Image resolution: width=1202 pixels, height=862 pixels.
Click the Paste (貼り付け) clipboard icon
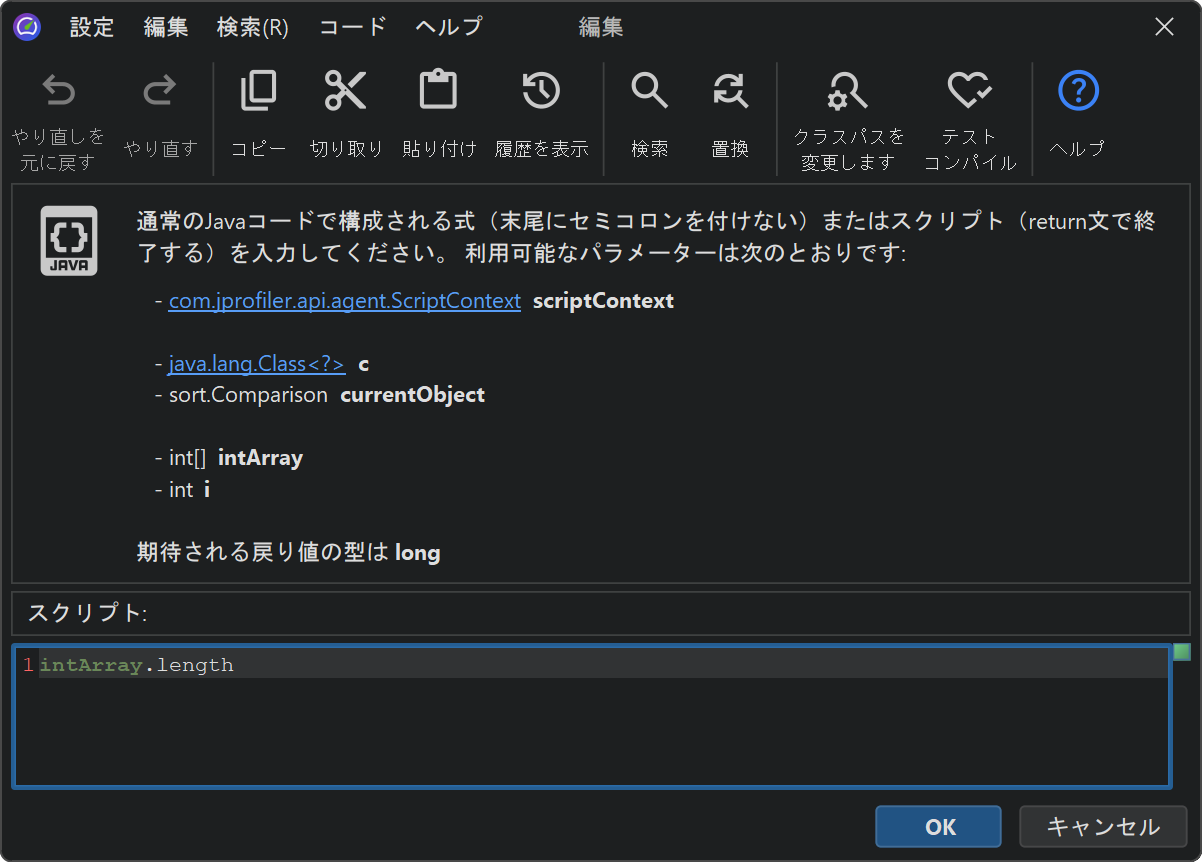pyautogui.click(x=438, y=92)
